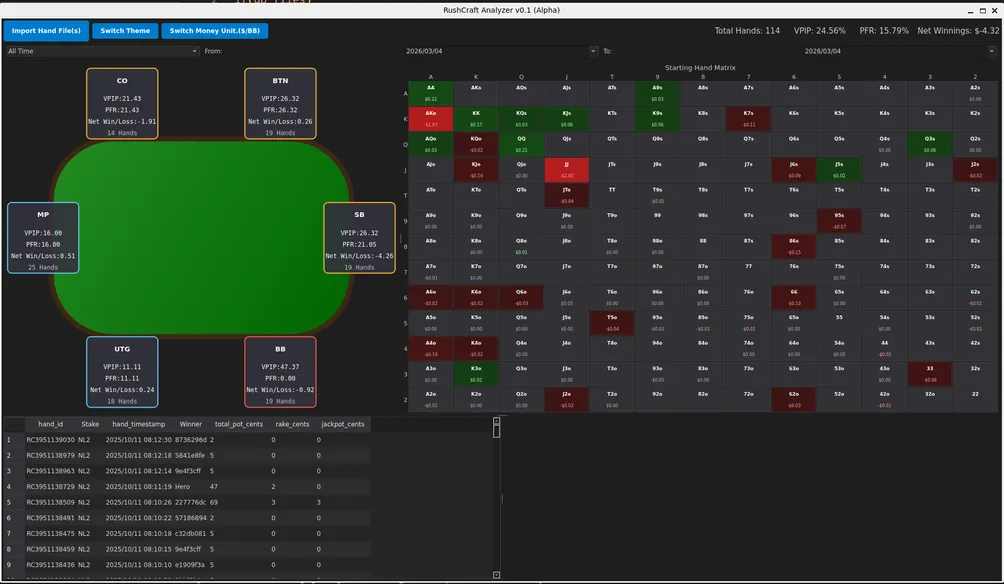Click the BB seat card
The height and width of the screenshot is (584, 1004).
[280, 371]
